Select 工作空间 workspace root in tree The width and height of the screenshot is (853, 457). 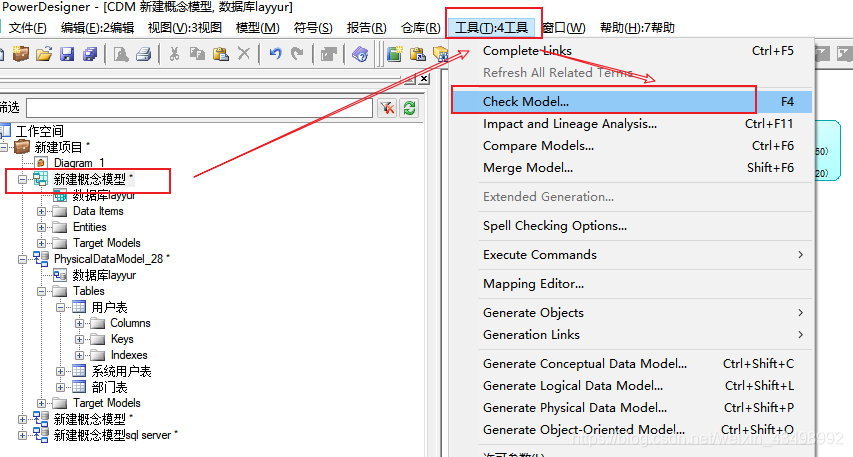(39, 131)
